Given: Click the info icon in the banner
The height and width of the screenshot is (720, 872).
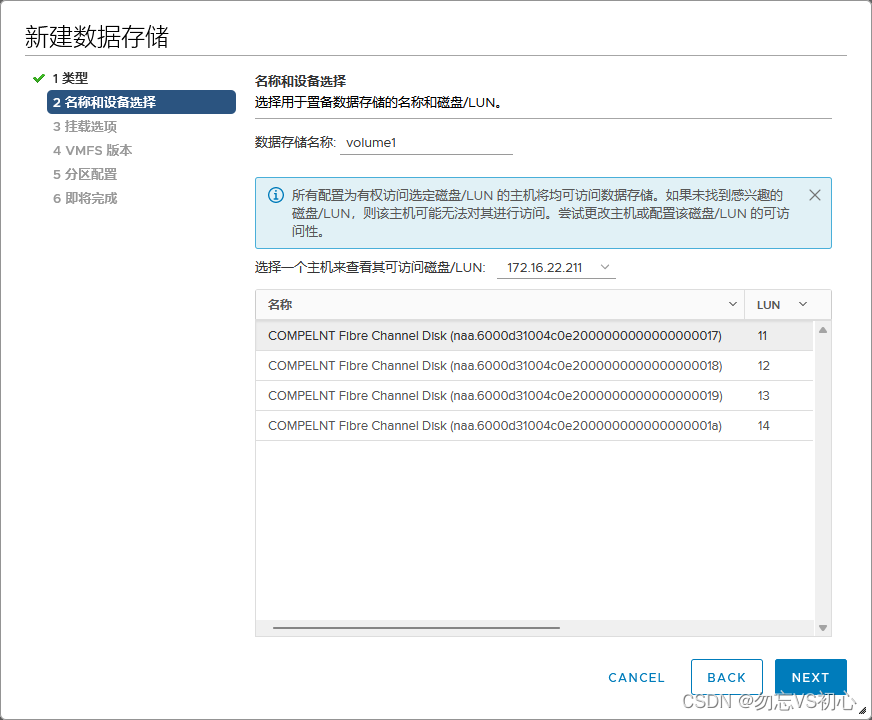Looking at the screenshot, I should click(275, 195).
